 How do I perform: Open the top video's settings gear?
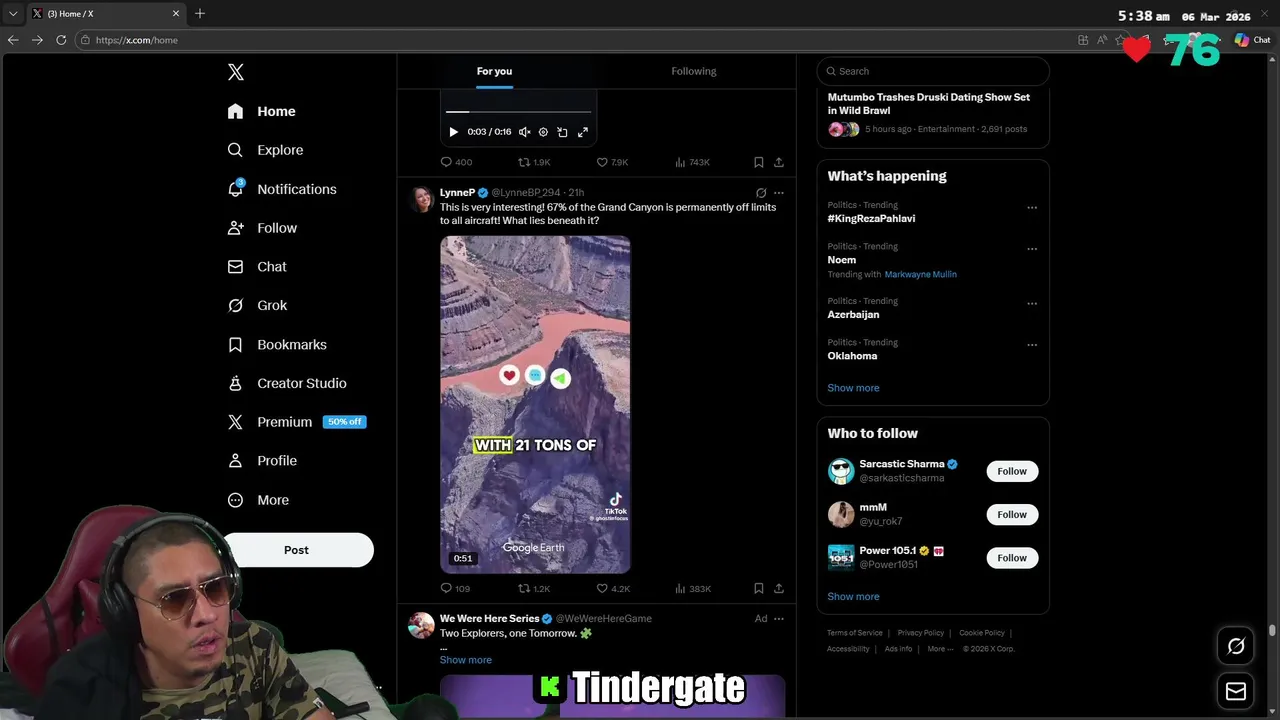[543, 132]
